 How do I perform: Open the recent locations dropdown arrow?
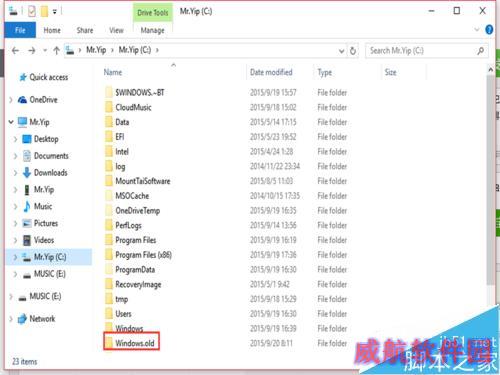pos(45,51)
